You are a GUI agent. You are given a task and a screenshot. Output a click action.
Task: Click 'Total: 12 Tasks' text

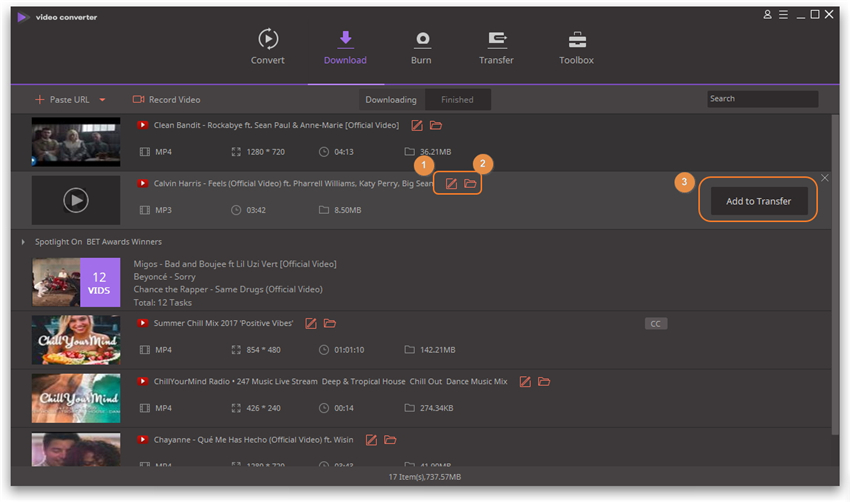[163, 303]
